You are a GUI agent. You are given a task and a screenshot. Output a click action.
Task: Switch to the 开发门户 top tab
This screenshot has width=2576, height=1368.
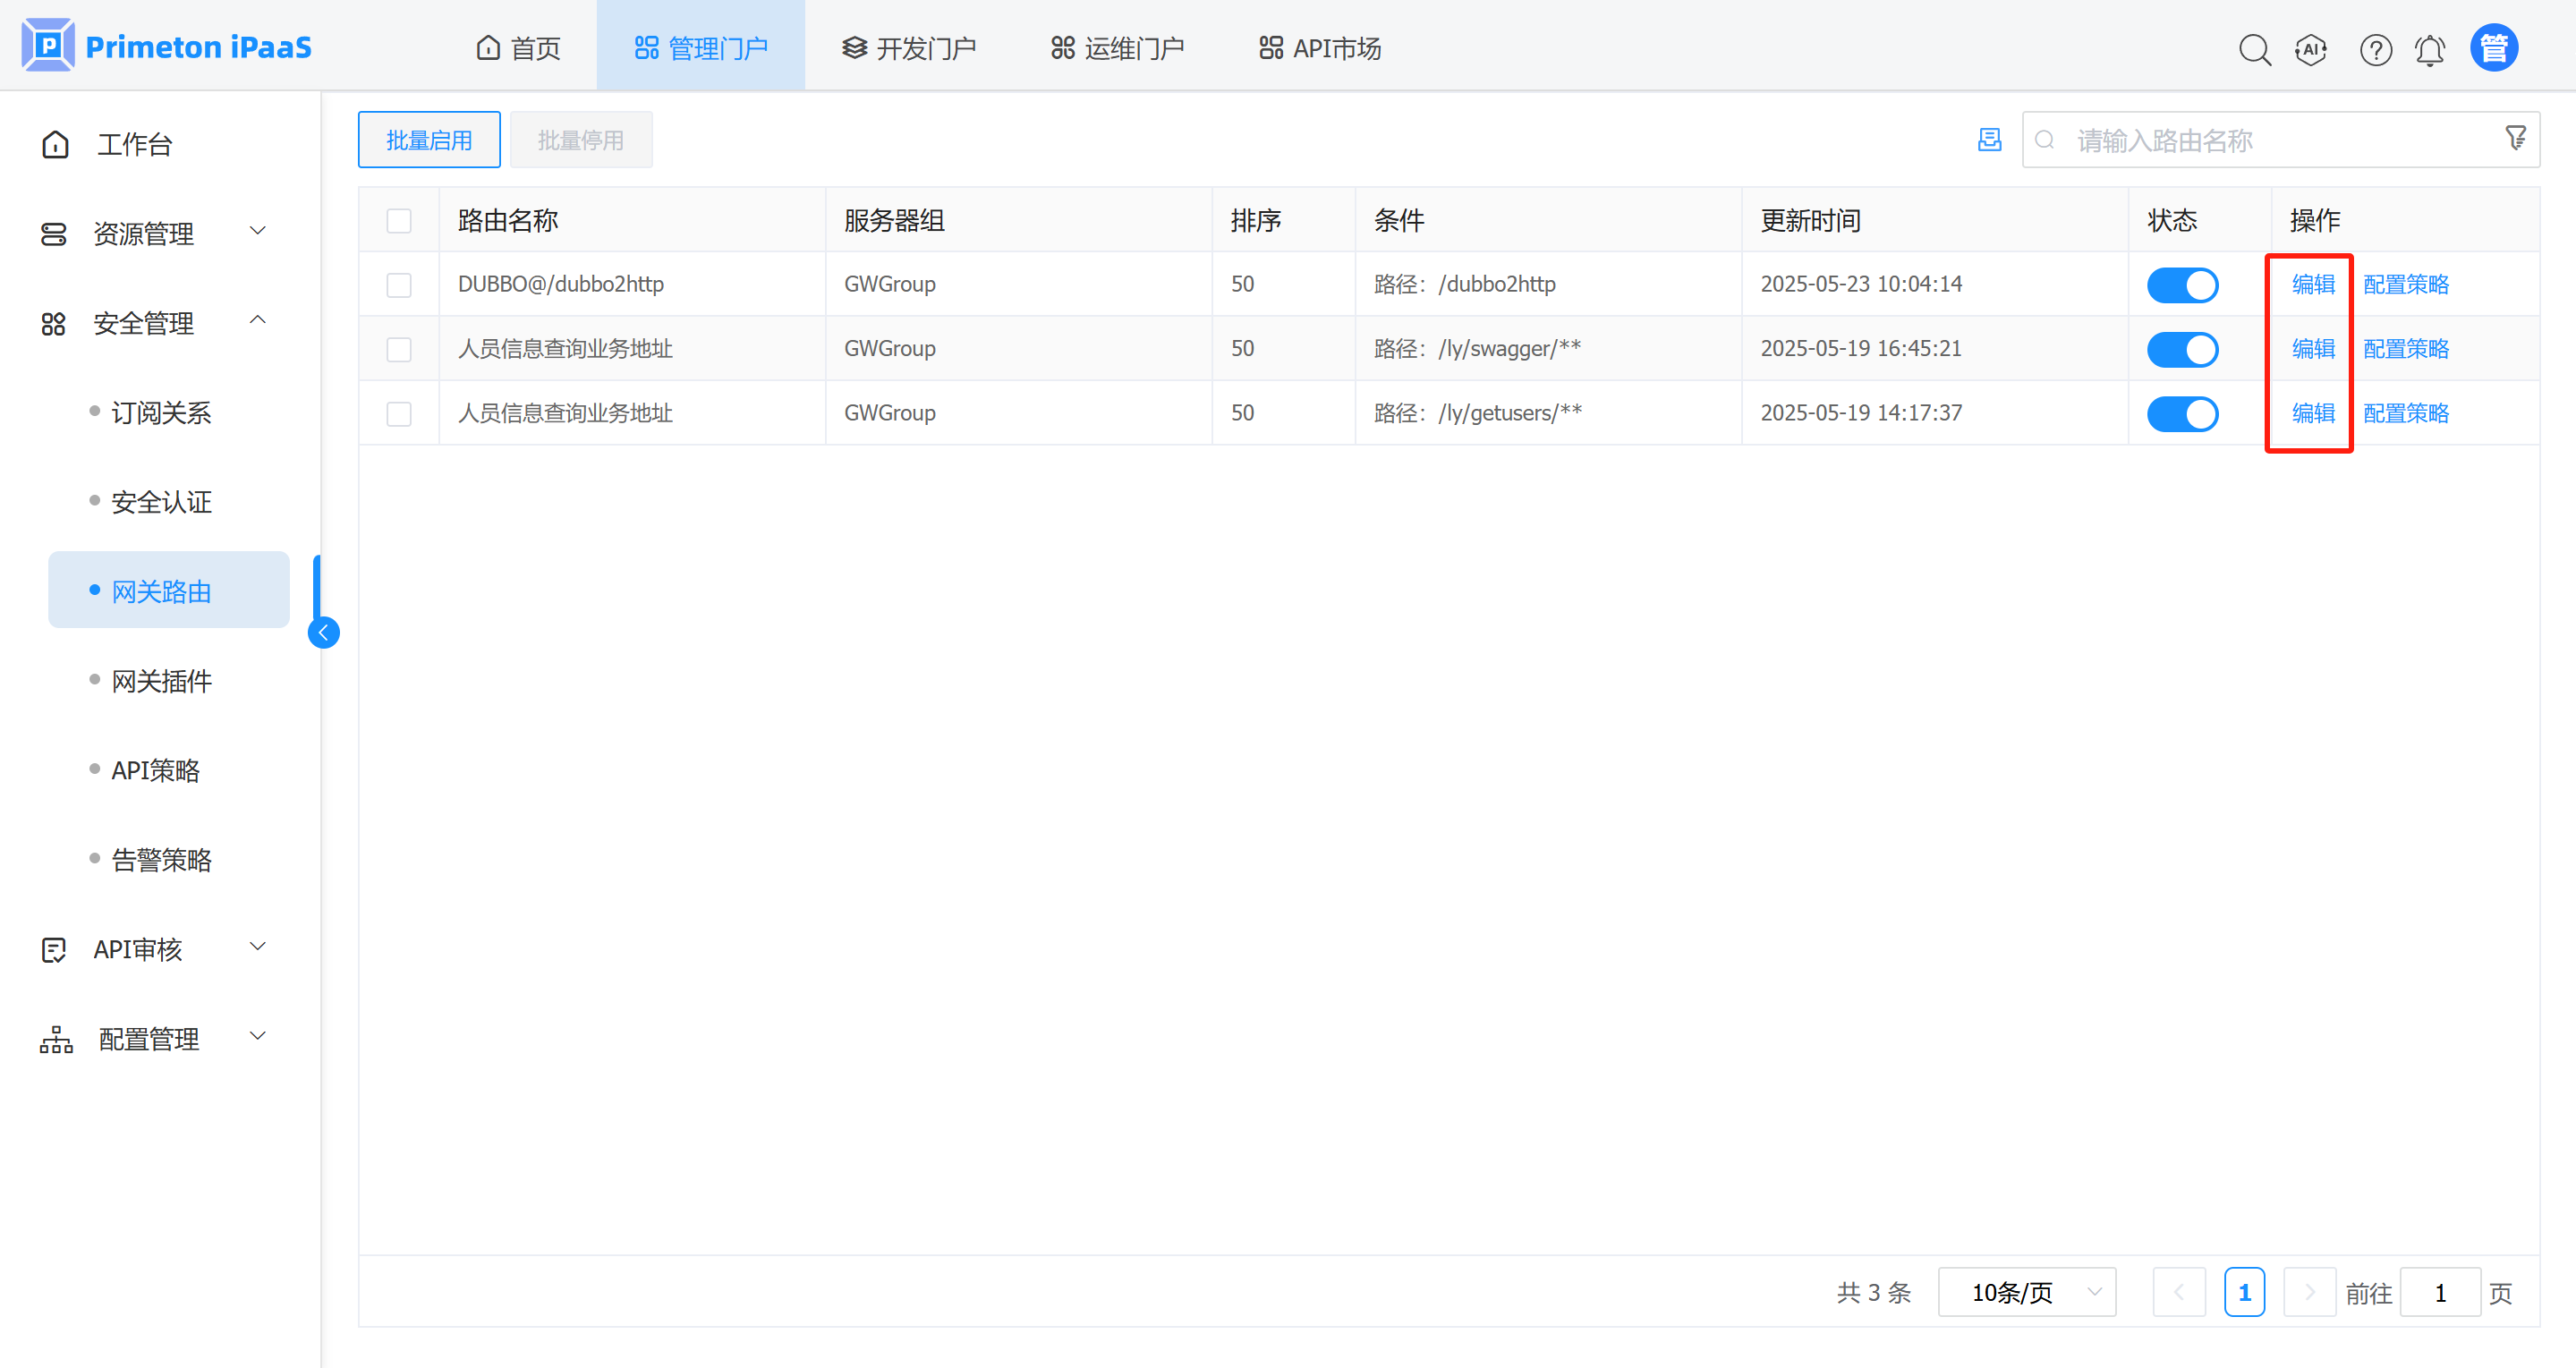(908, 48)
